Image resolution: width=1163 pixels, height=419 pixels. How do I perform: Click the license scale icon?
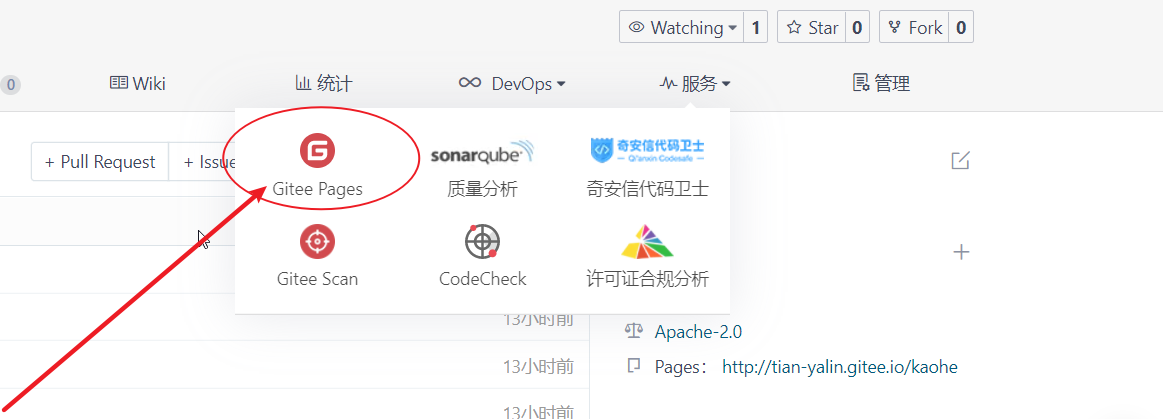(633, 331)
